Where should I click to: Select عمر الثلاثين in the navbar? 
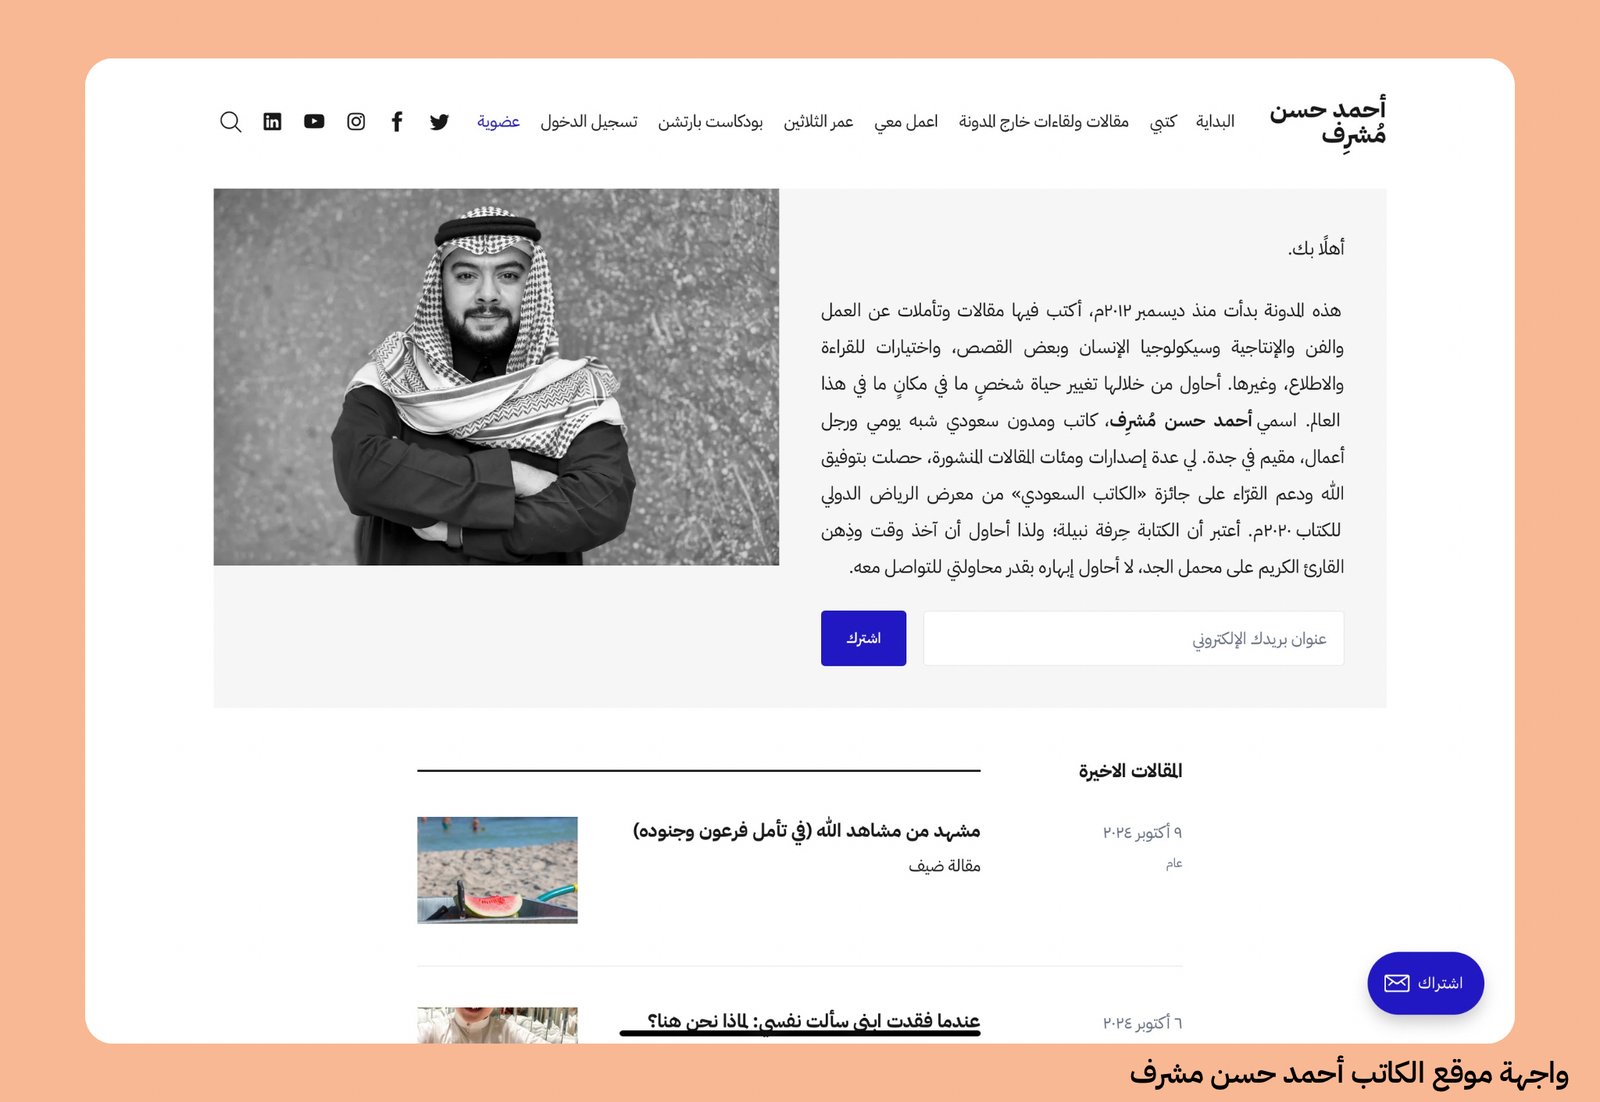tap(818, 122)
